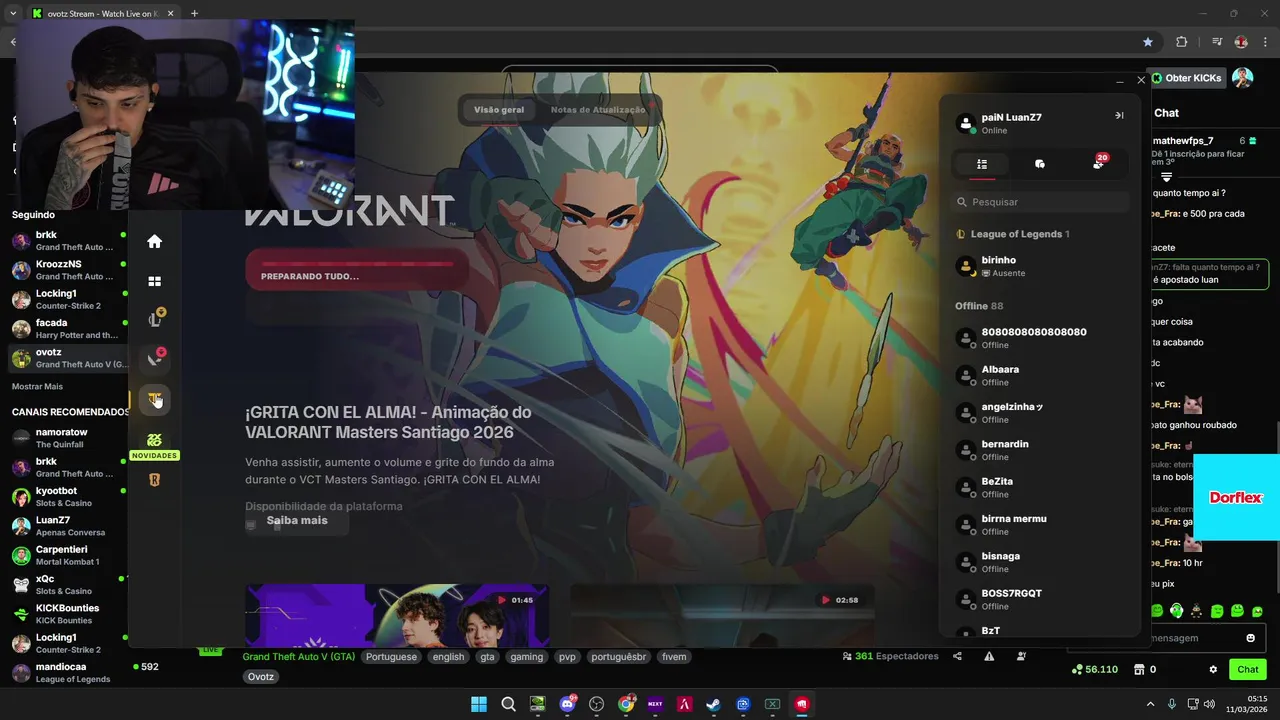Select offline friend BOSS7RGQT
The image size is (1280, 720).
click(x=1040, y=599)
